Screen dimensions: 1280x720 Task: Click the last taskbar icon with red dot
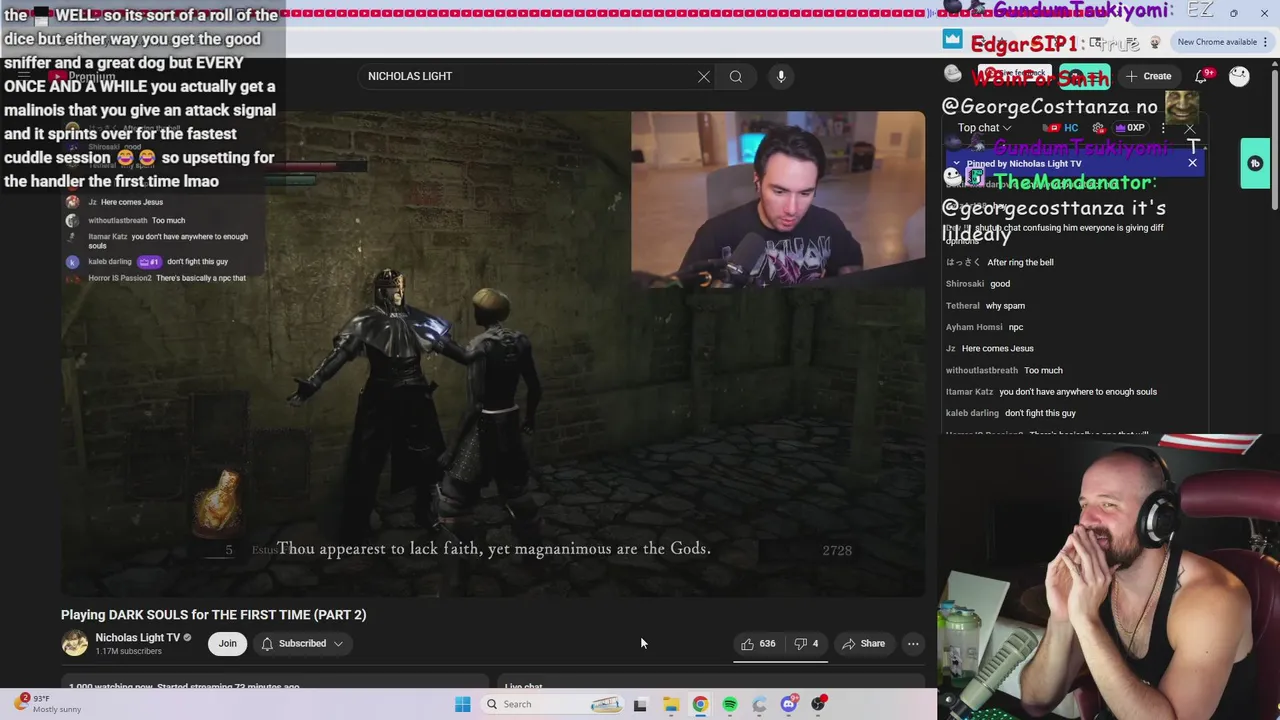tap(819, 704)
